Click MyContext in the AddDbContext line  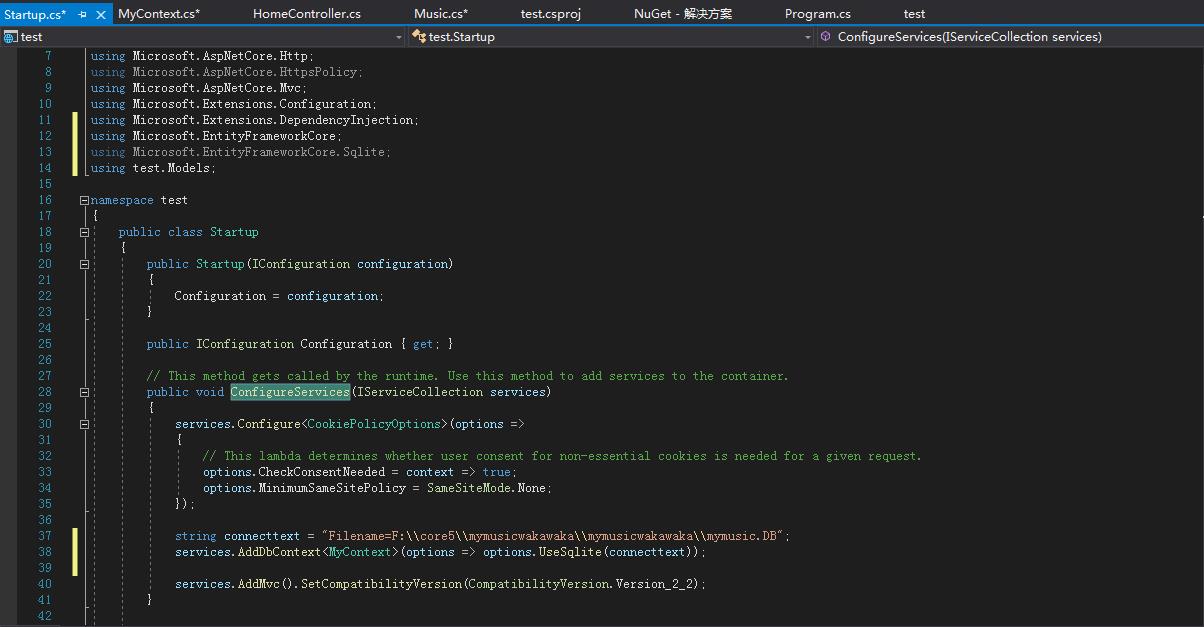tap(361, 552)
